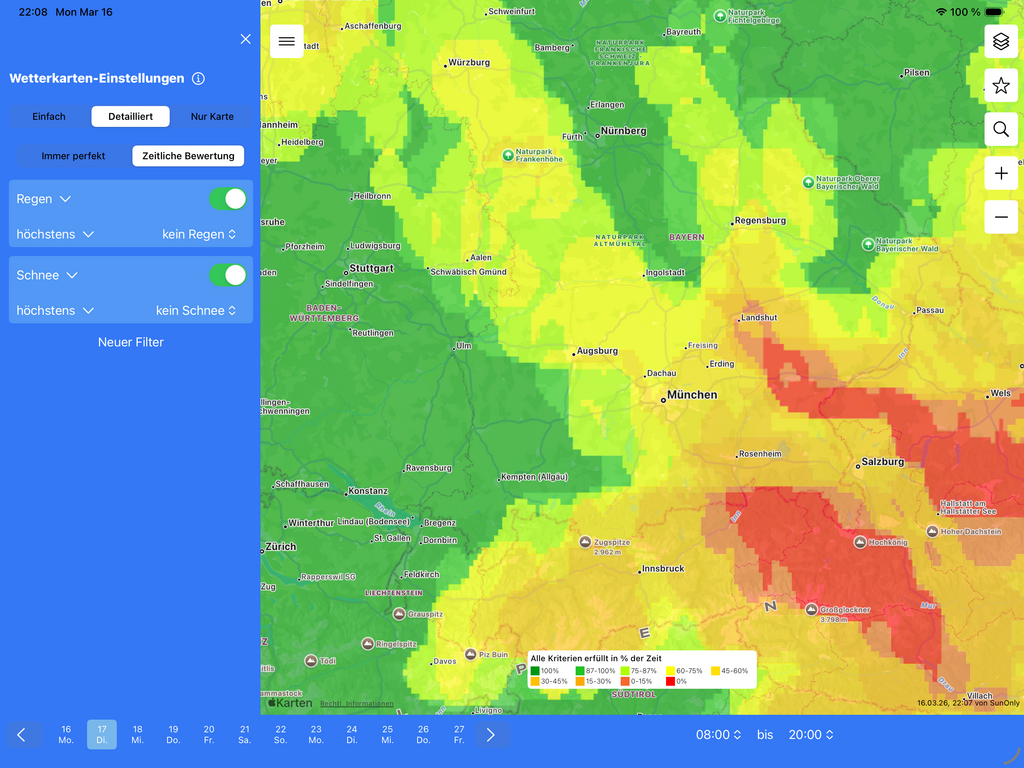Screen dimensions: 1024x768
Task: Select date 20 Fr. in timeline
Action: point(208,735)
